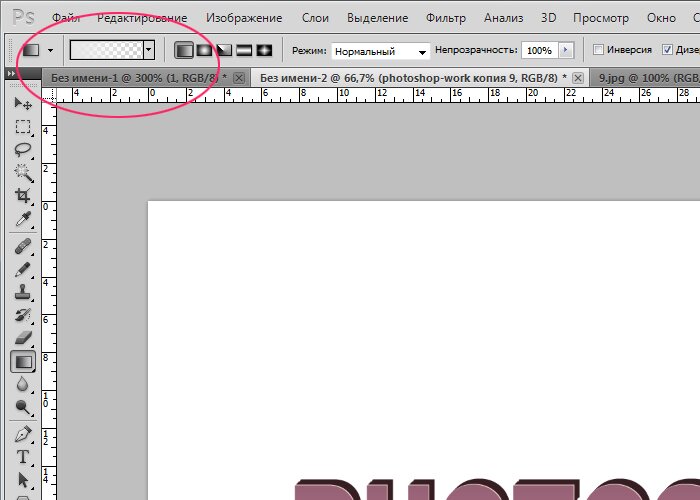
Task: Click the Ps application logo
Action: 23,17
